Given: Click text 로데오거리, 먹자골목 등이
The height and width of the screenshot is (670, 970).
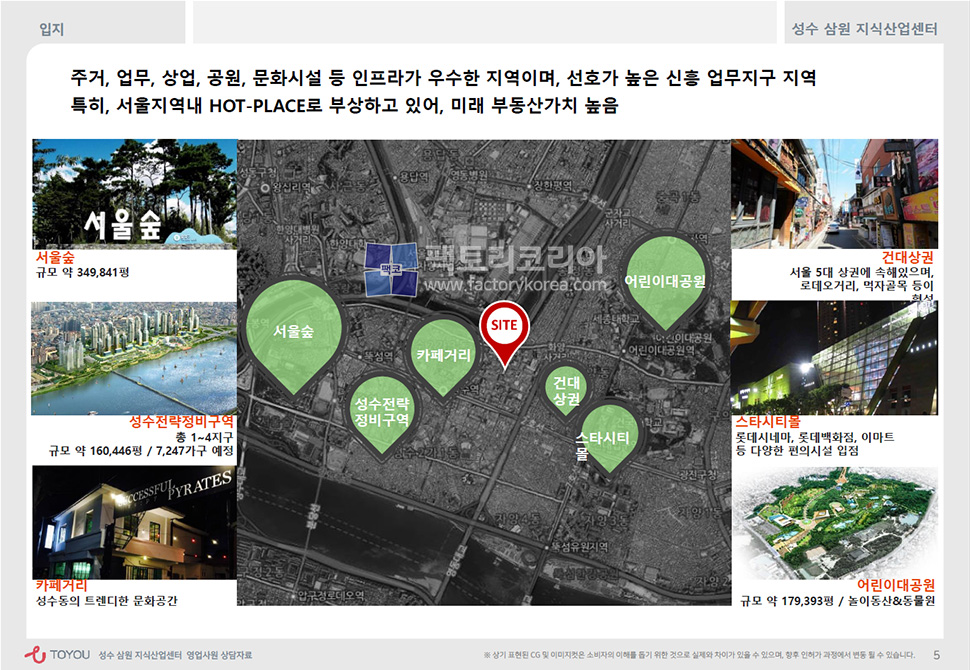Looking at the screenshot, I should click(x=867, y=285).
